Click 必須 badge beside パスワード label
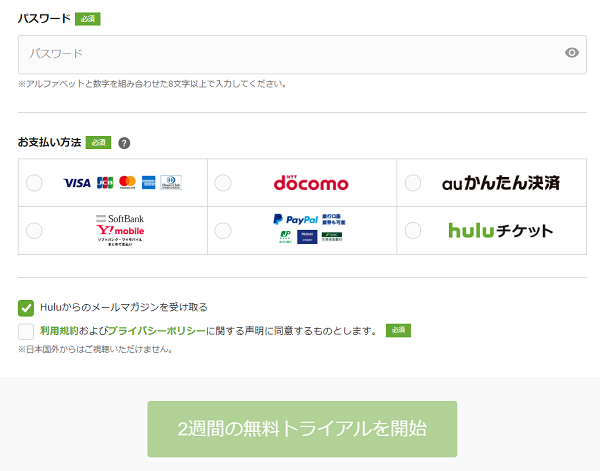 (x=88, y=19)
